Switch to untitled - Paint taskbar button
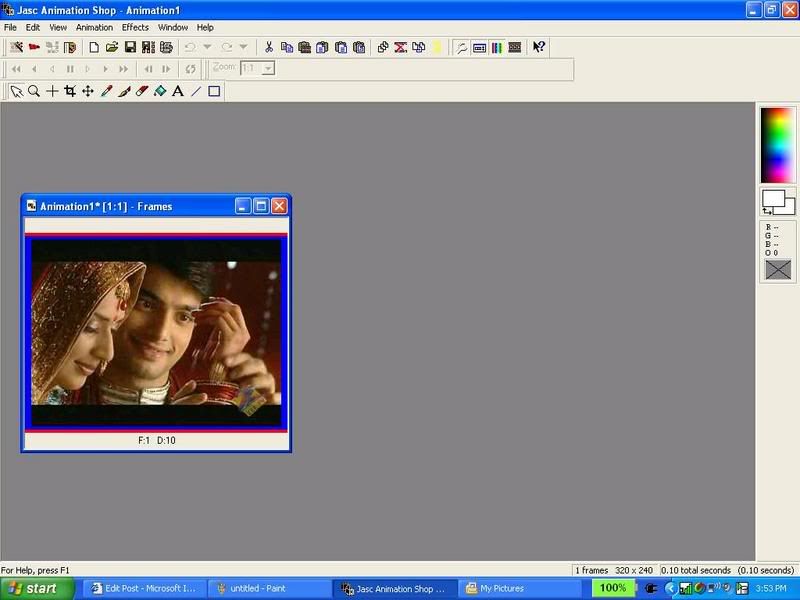The height and width of the screenshot is (600, 800). click(x=269, y=589)
